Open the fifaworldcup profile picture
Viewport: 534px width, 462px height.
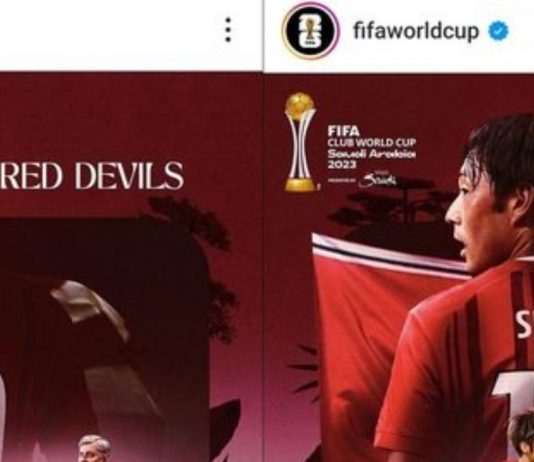tap(310, 31)
